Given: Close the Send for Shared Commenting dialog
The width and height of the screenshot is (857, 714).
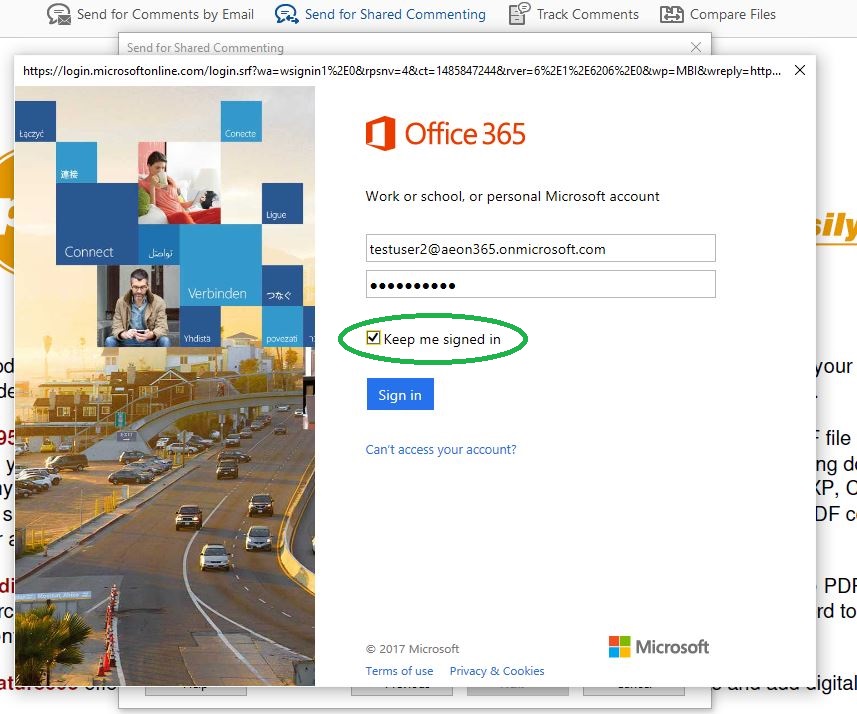Looking at the screenshot, I should [x=696, y=47].
